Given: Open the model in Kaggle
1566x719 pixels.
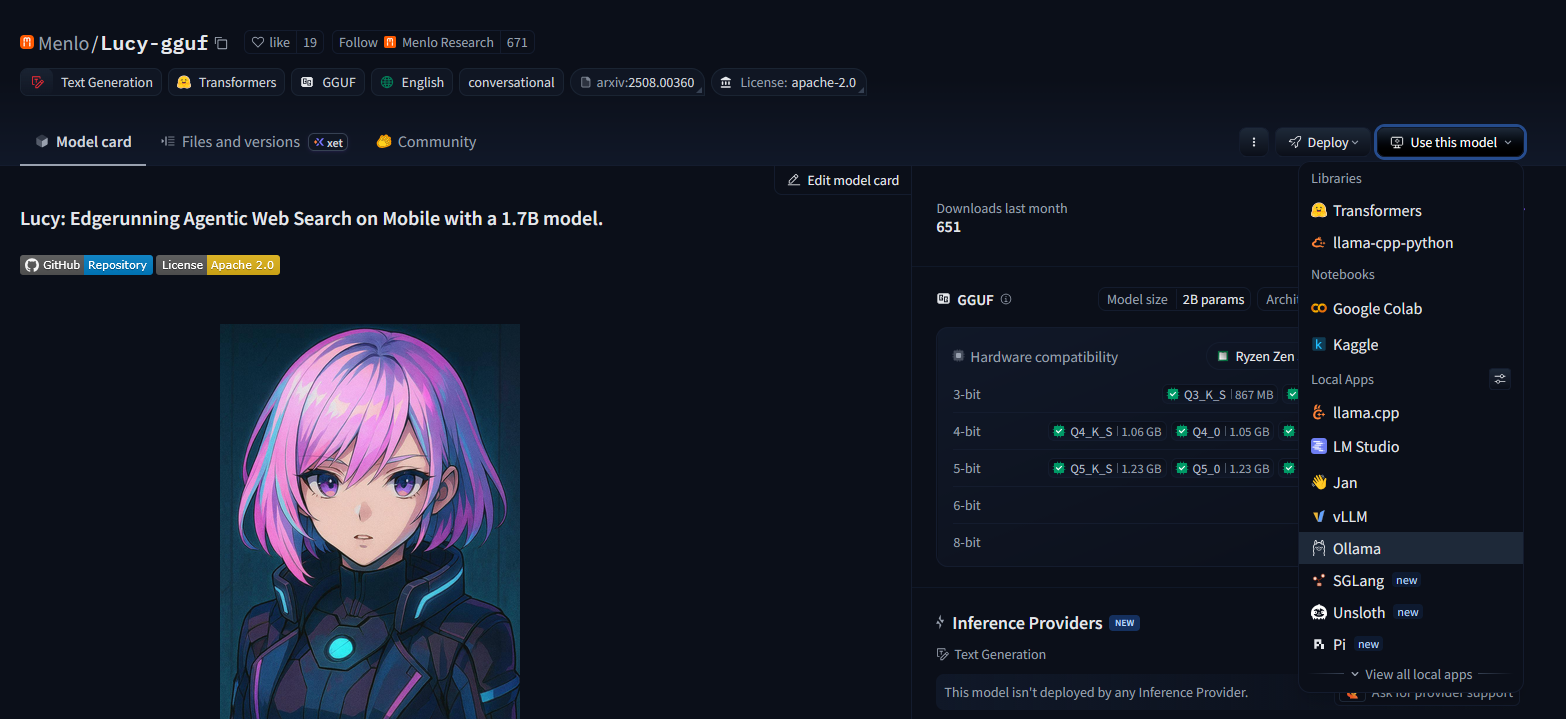Looking at the screenshot, I should (x=1355, y=344).
